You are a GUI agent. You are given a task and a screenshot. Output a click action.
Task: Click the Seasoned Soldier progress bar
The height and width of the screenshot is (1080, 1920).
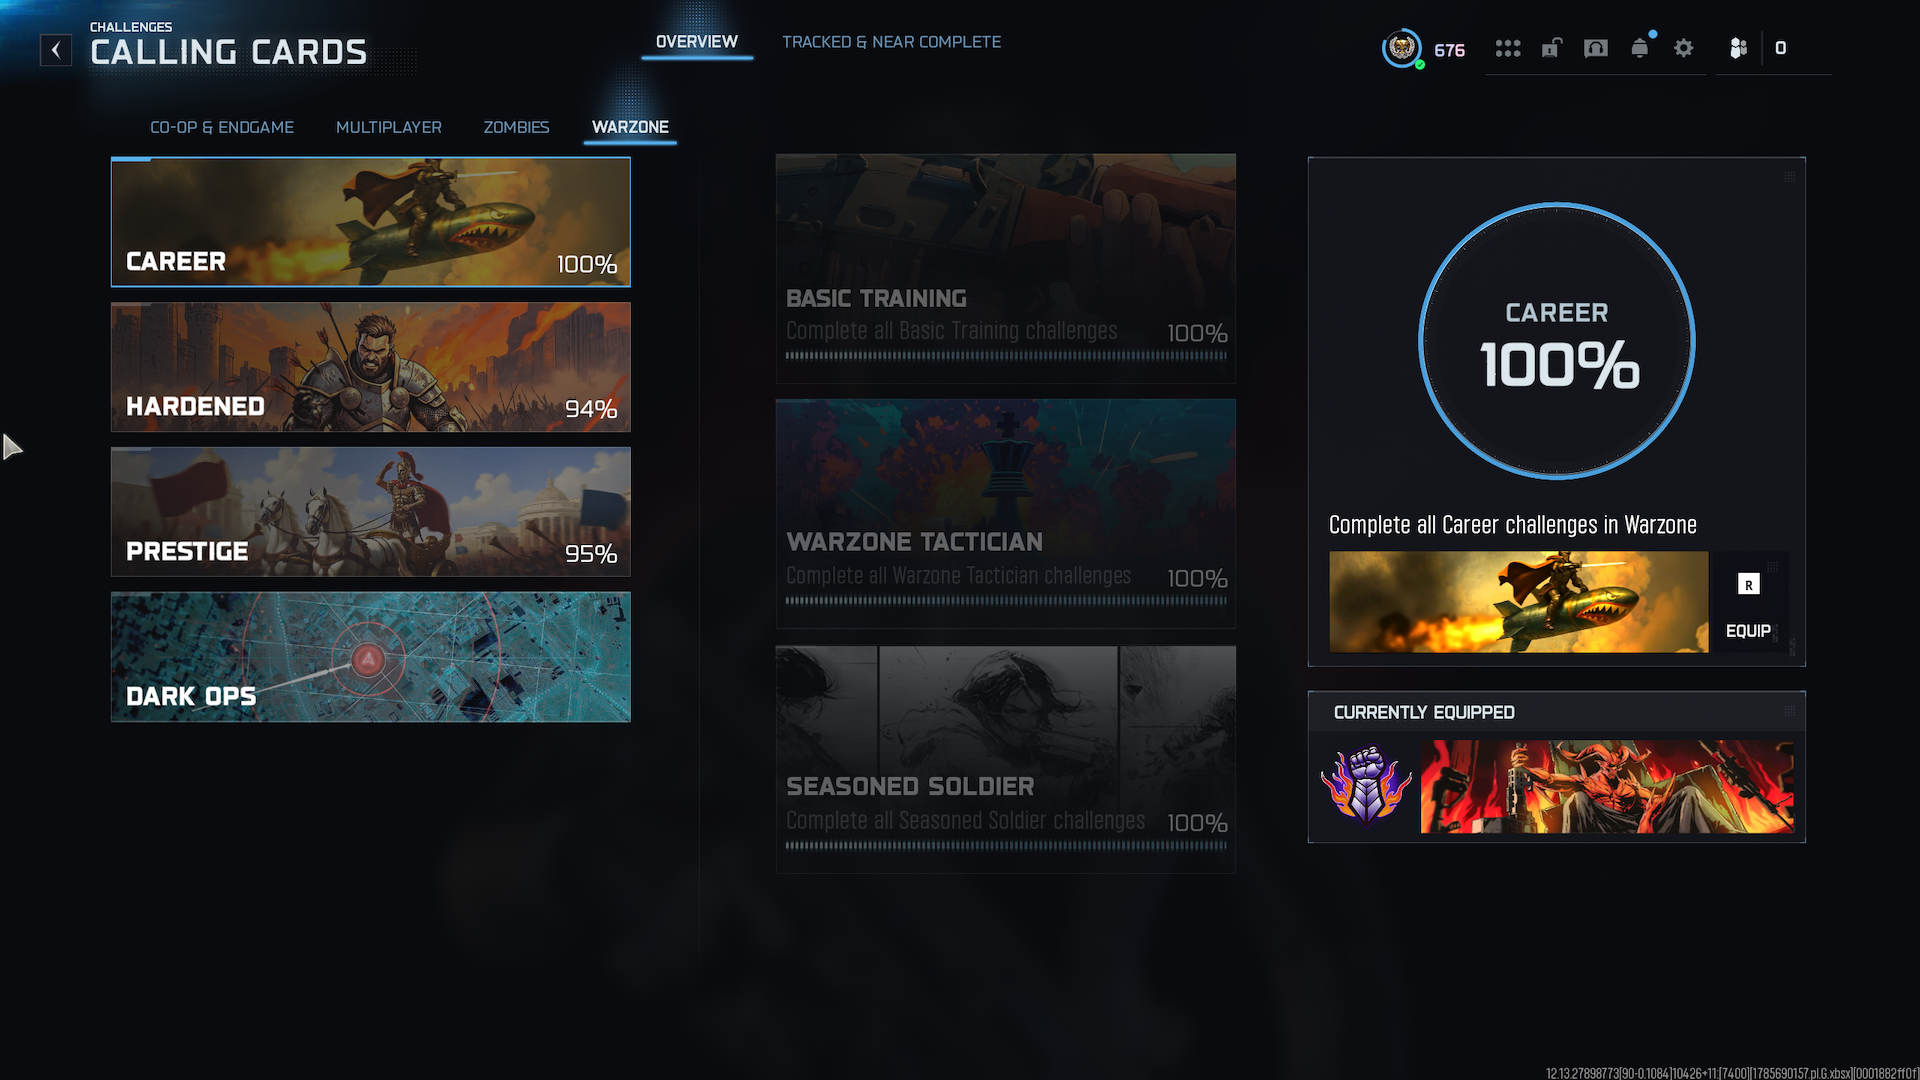click(x=1006, y=845)
